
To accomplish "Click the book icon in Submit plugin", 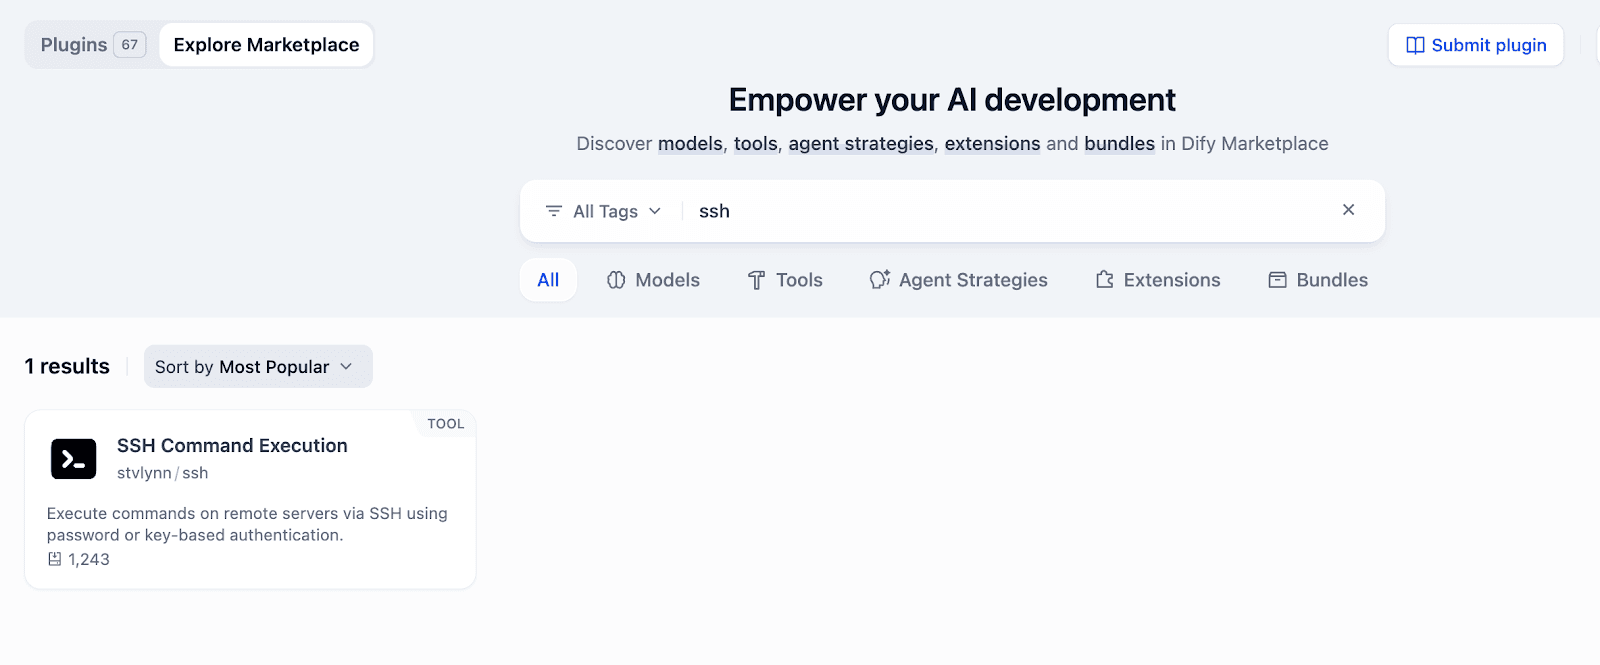I will tap(1415, 45).
